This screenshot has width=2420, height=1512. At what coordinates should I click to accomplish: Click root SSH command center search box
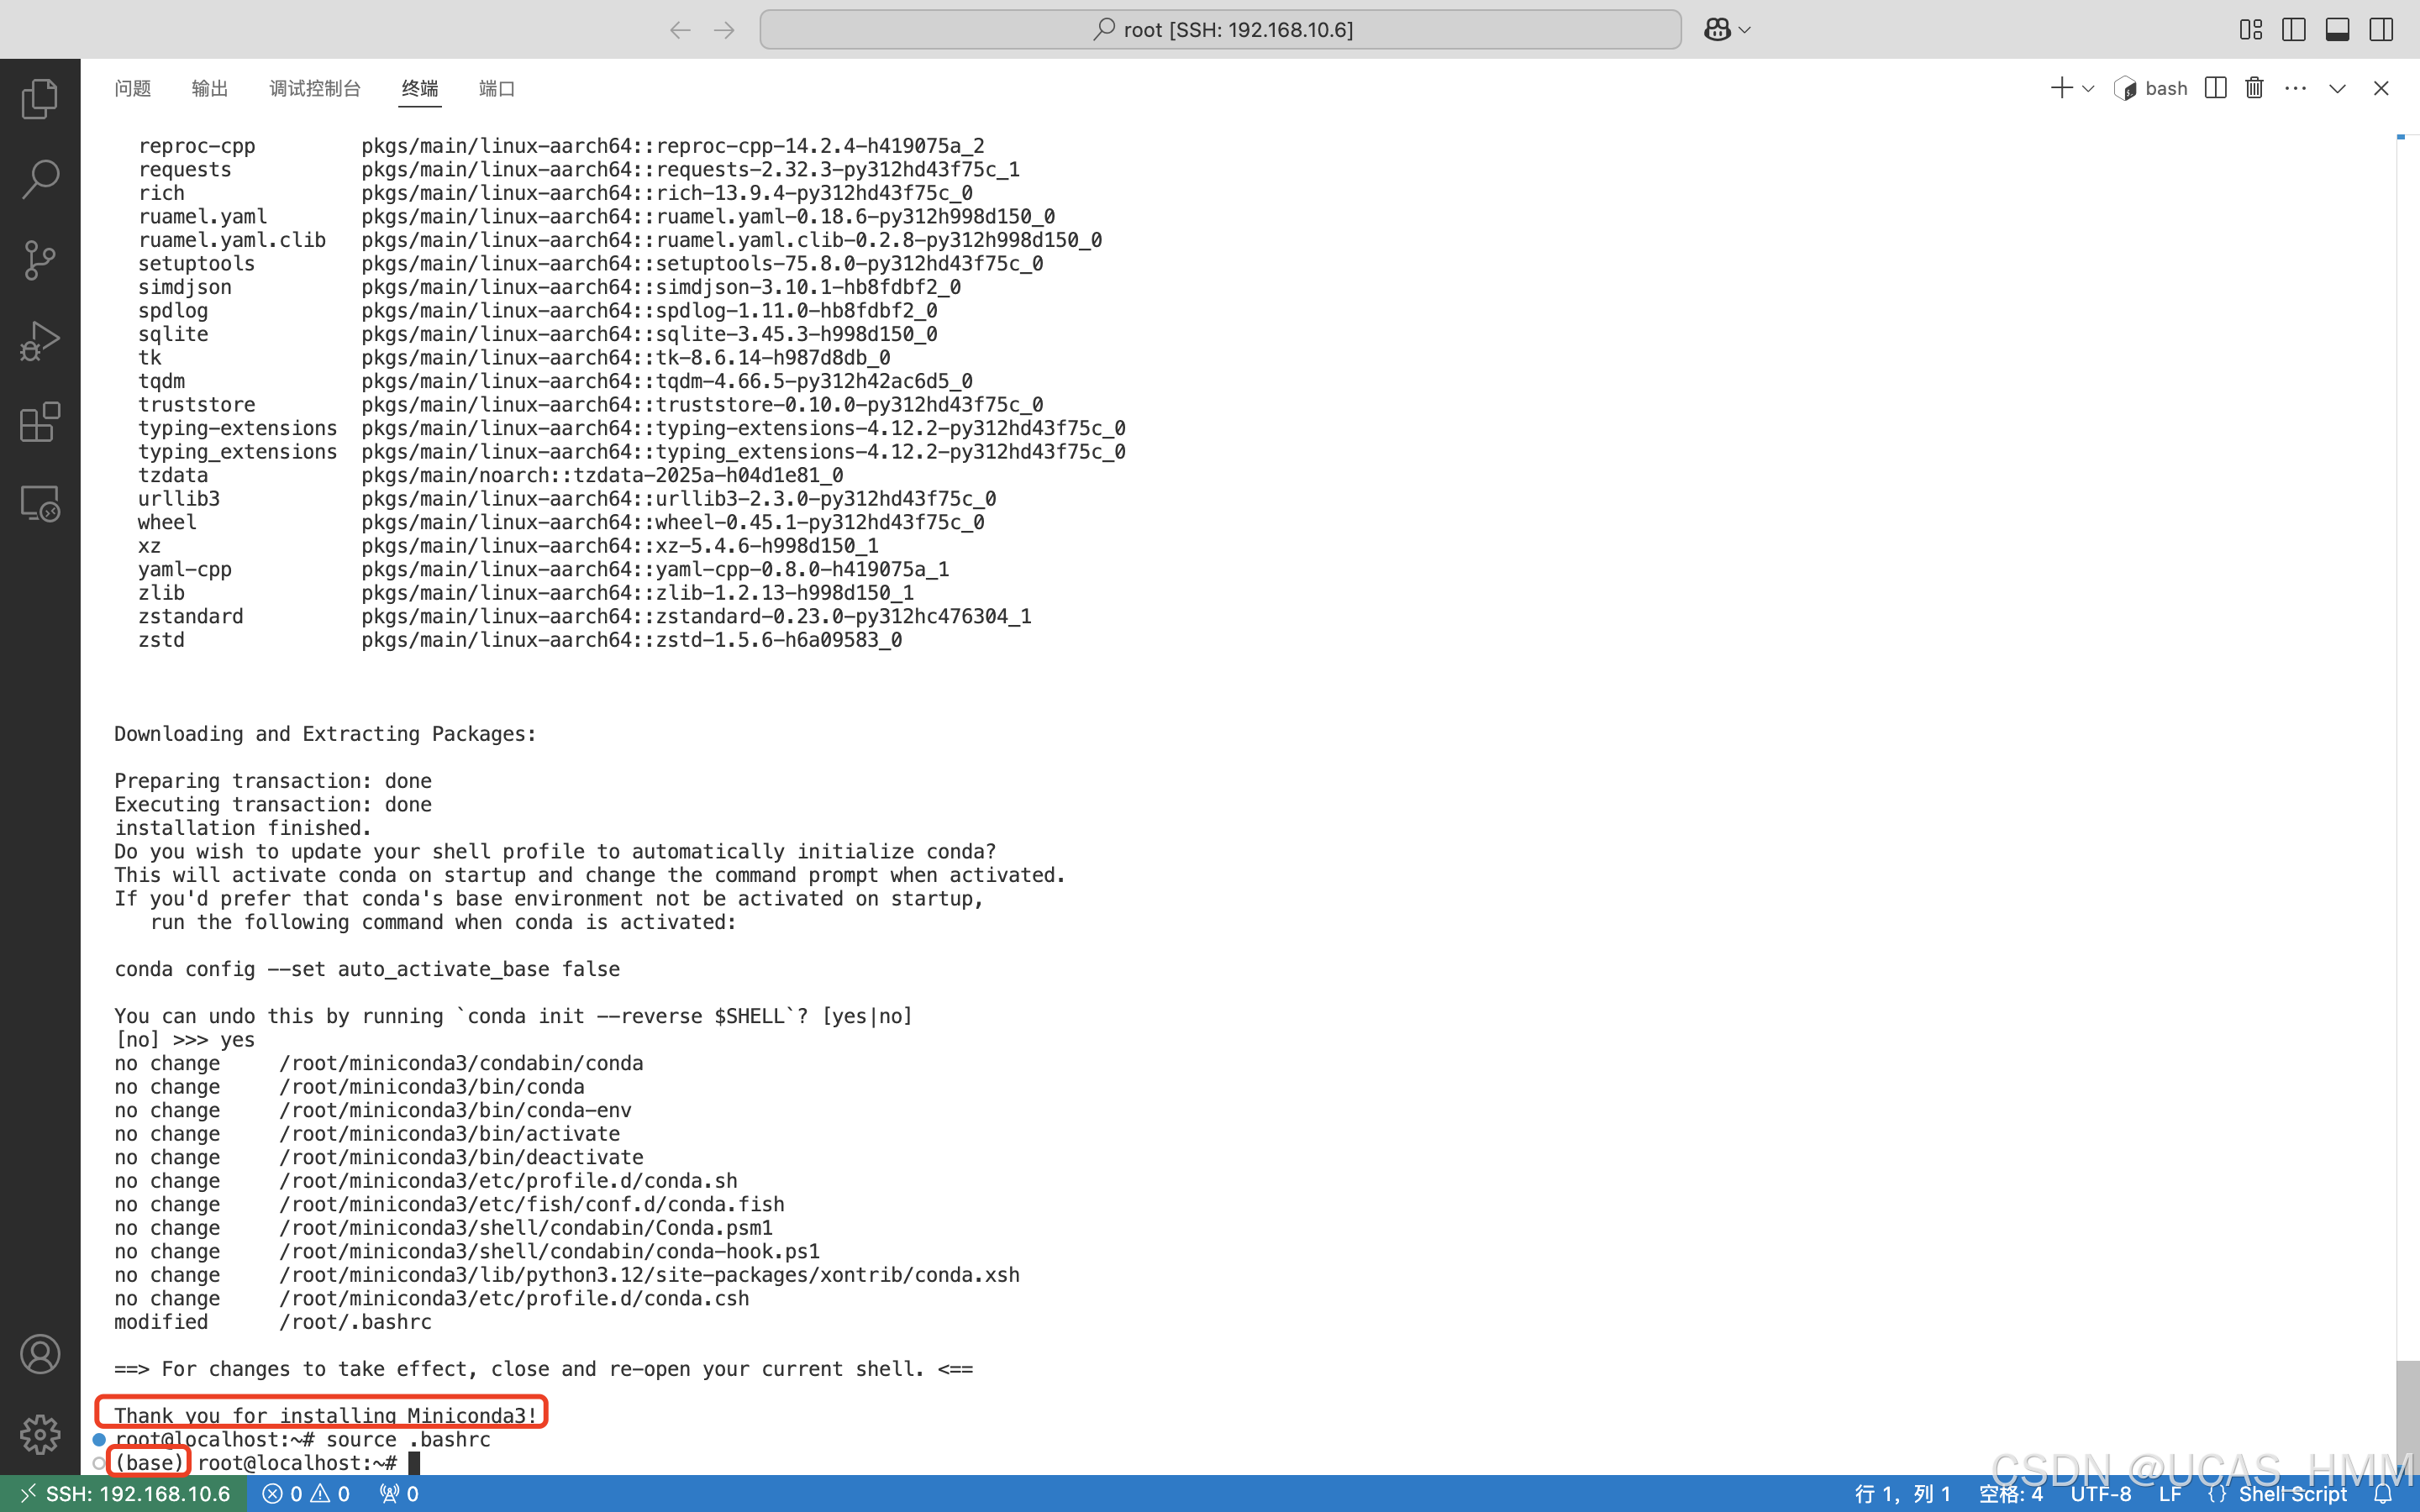coord(1220,30)
